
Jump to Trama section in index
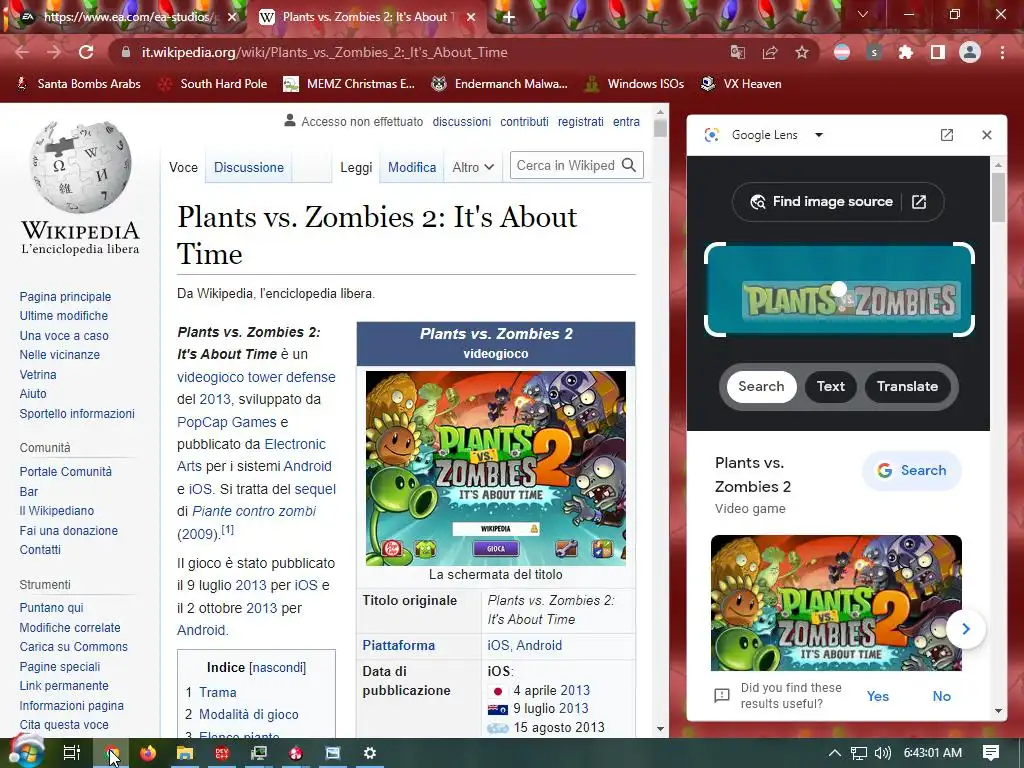click(217, 692)
